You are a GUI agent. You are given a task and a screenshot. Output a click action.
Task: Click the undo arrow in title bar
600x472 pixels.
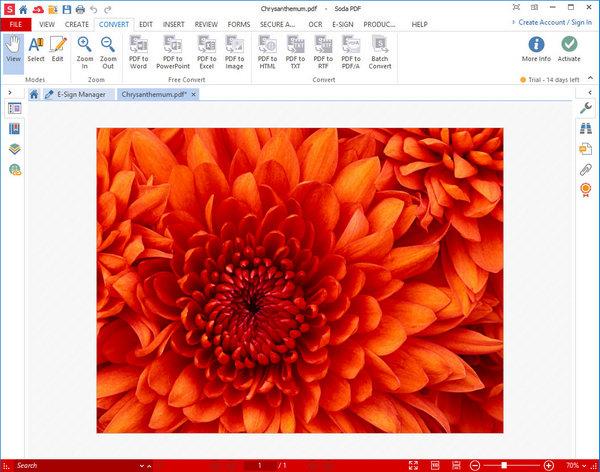coord(94,9)
